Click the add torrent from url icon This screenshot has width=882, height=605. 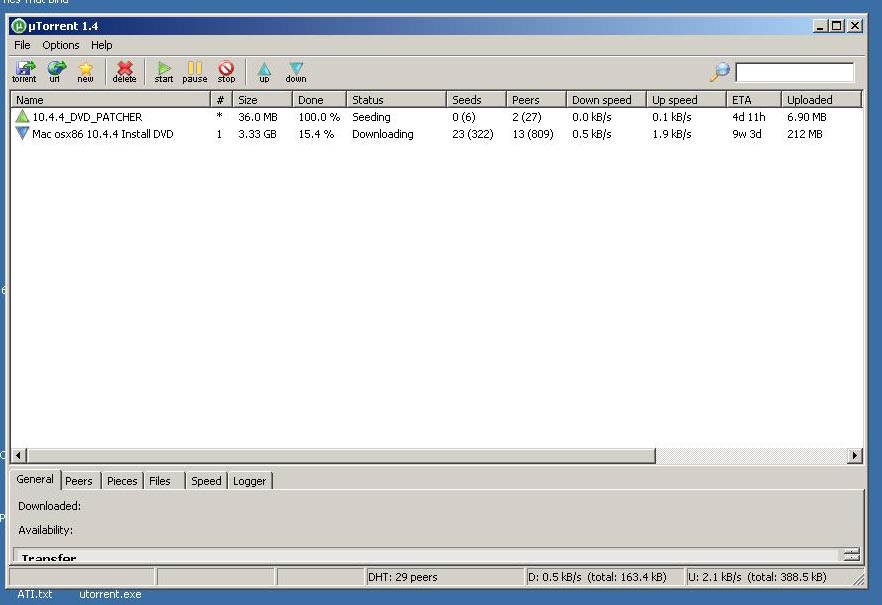[55, 71]
